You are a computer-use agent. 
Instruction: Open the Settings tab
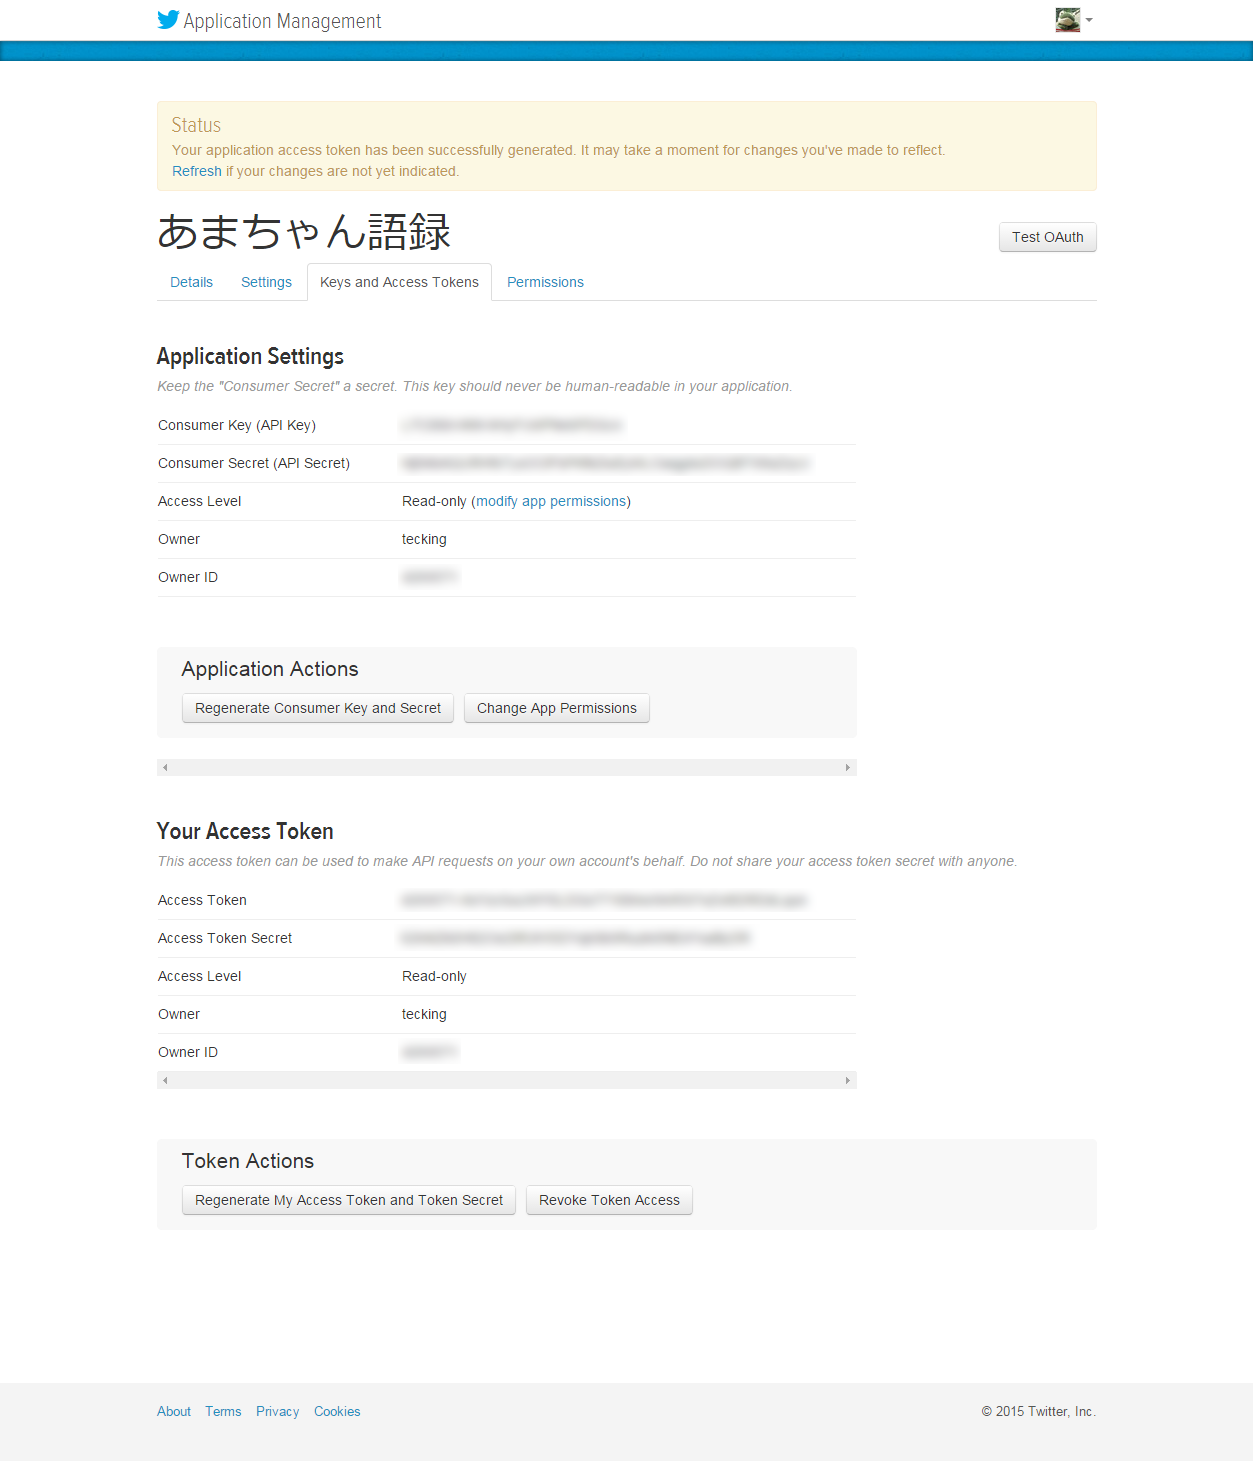click(x=266, y=282)
